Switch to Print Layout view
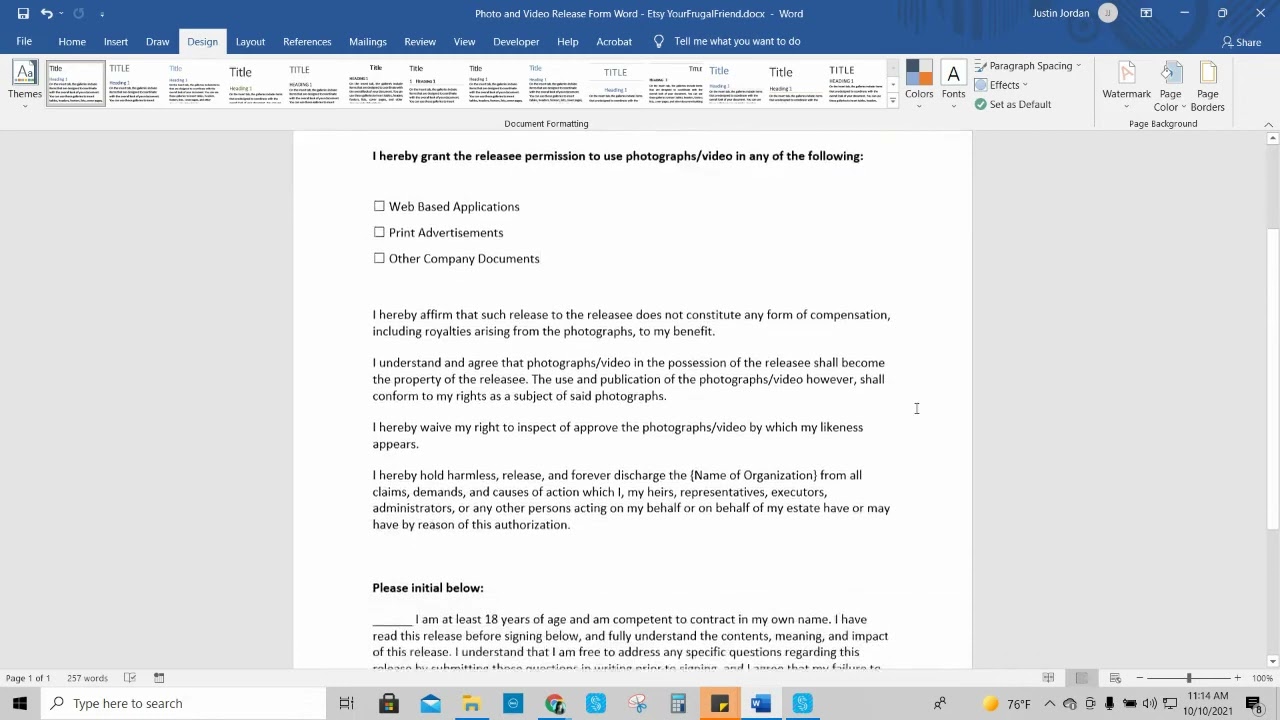1280x720 pixels. (x=1081, y=678)
